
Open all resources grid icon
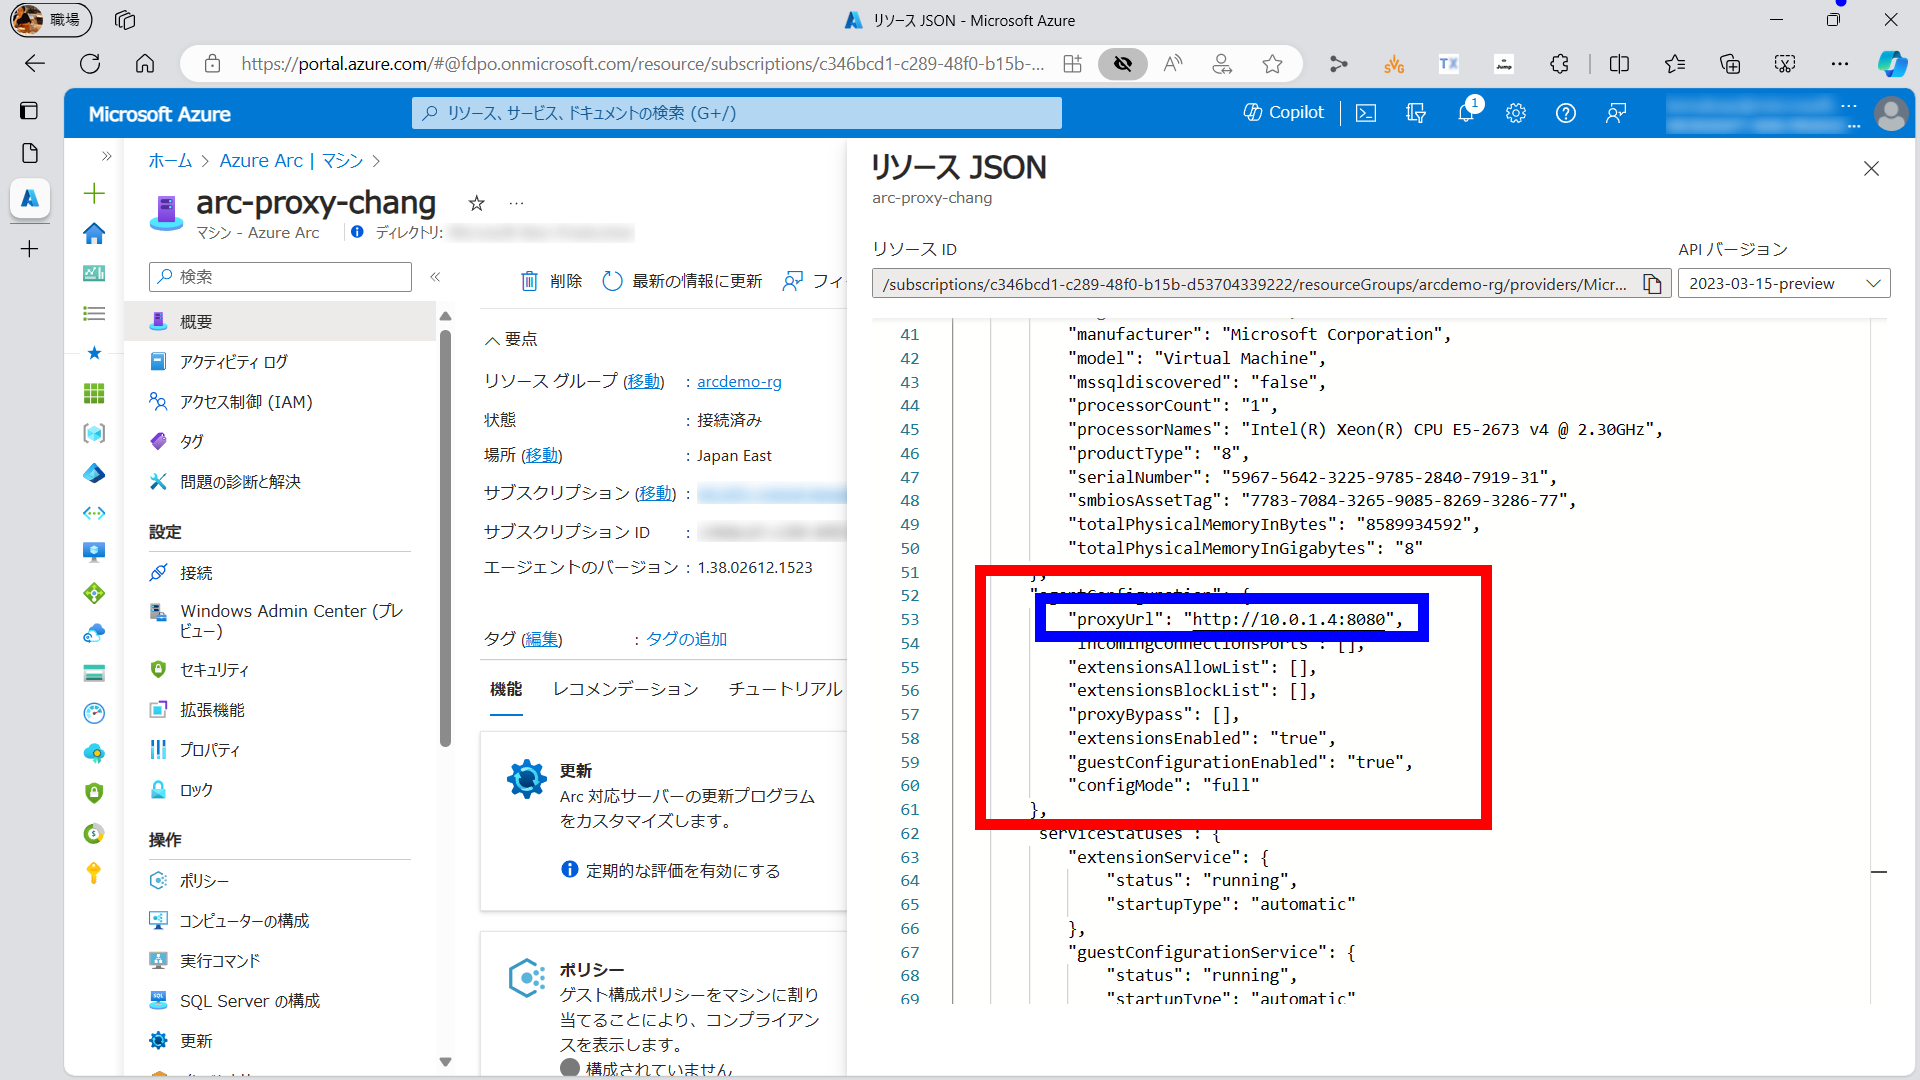point(94,394)
